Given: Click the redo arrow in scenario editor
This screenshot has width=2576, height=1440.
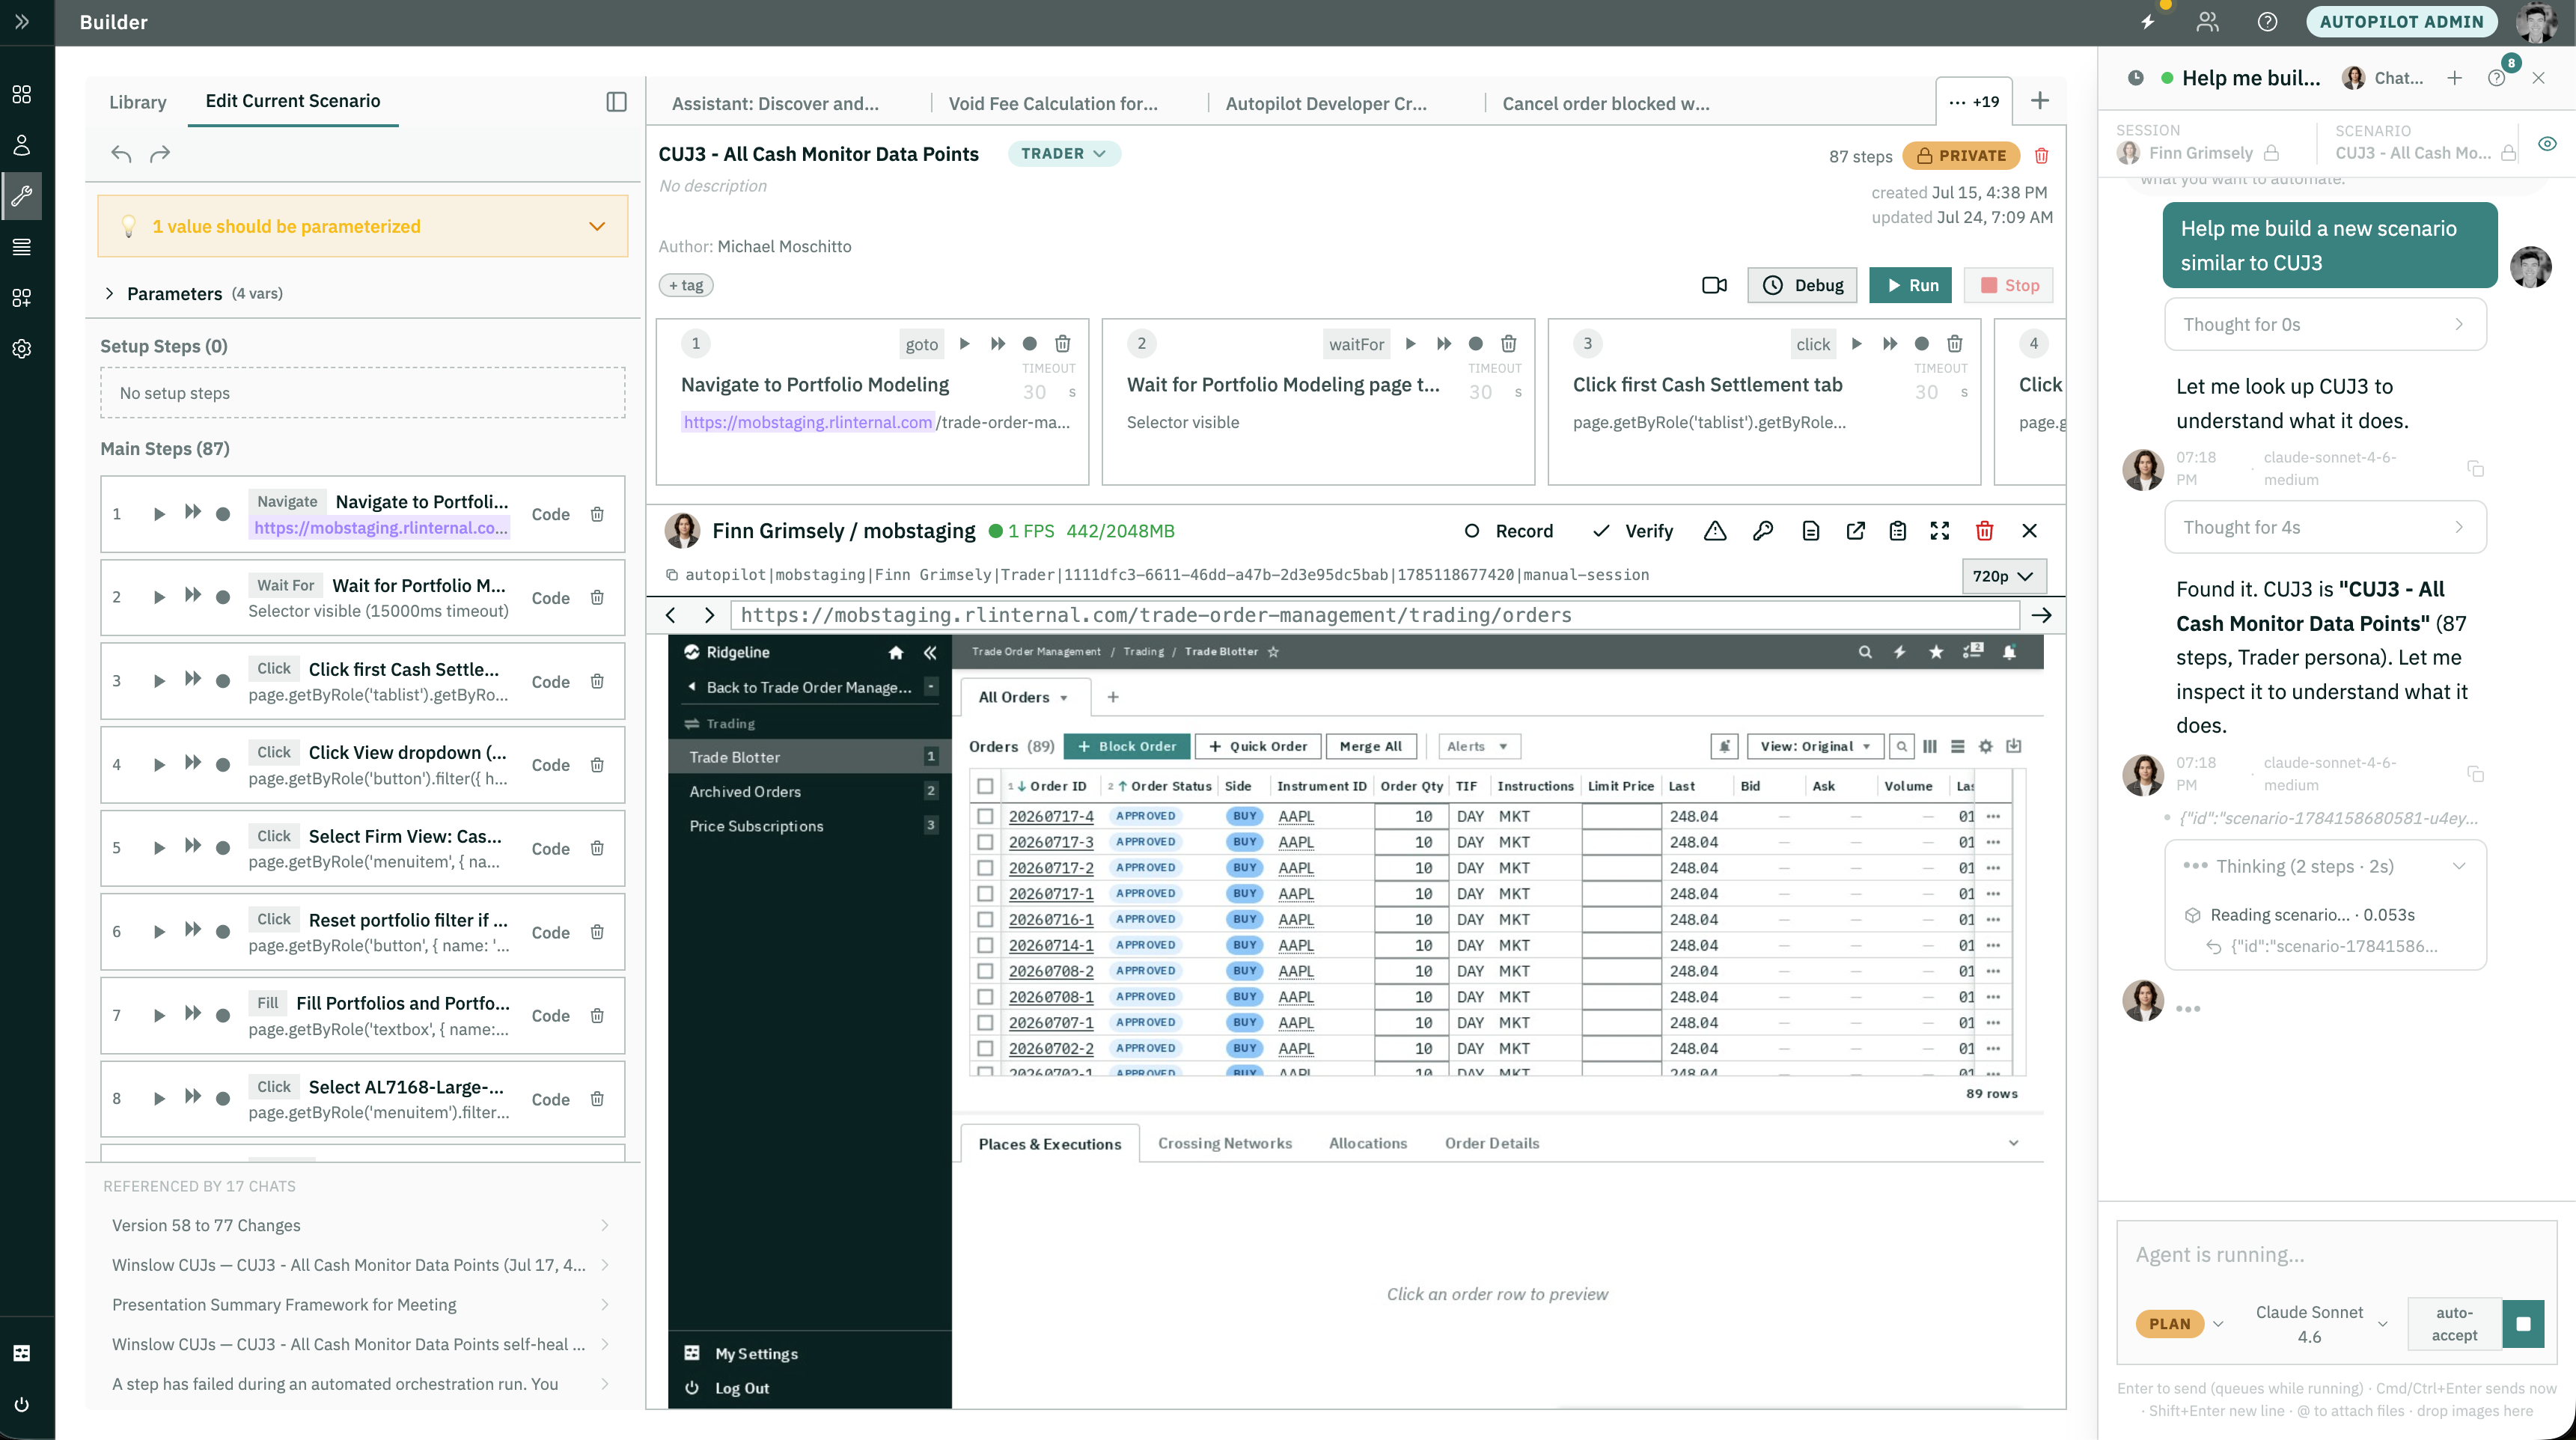Looking at the screenshot, I should tap(160, 154).
